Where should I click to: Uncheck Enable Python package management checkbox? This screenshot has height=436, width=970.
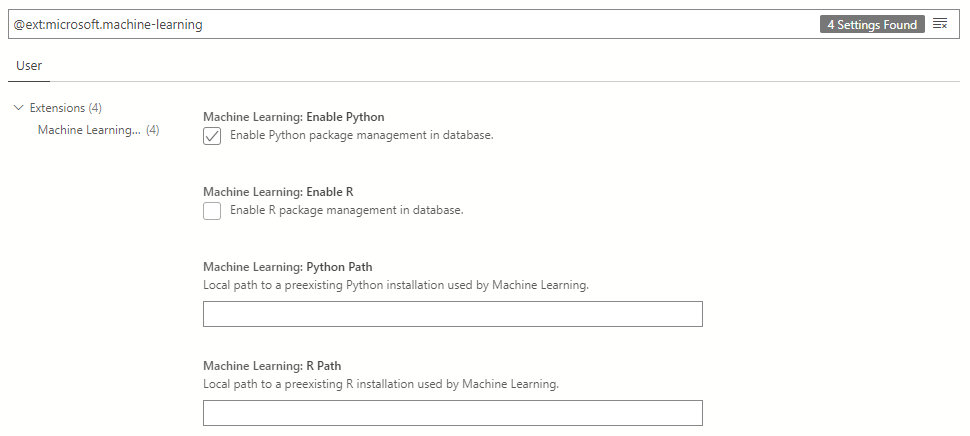pyautogui.click(x=212, y=136)
